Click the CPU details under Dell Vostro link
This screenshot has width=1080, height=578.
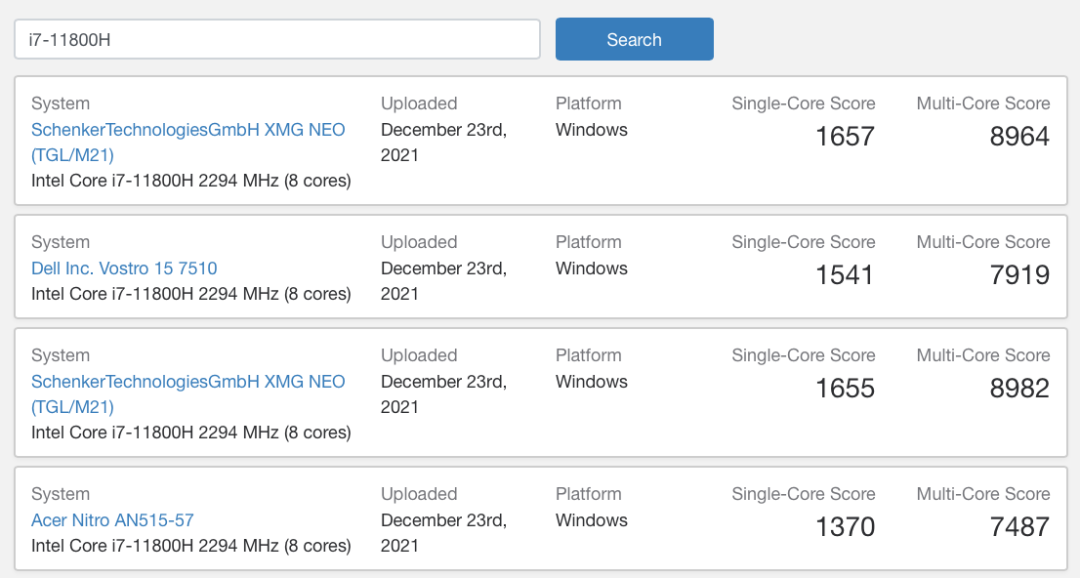191,294
